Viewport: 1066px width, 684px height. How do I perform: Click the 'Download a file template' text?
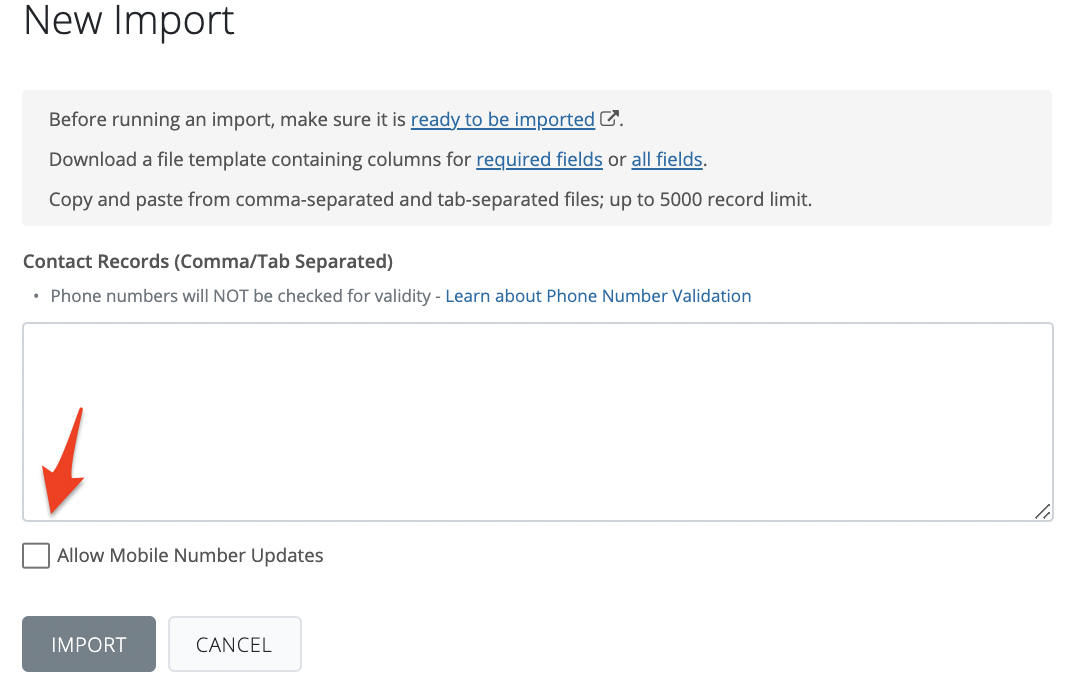point(260,160)
